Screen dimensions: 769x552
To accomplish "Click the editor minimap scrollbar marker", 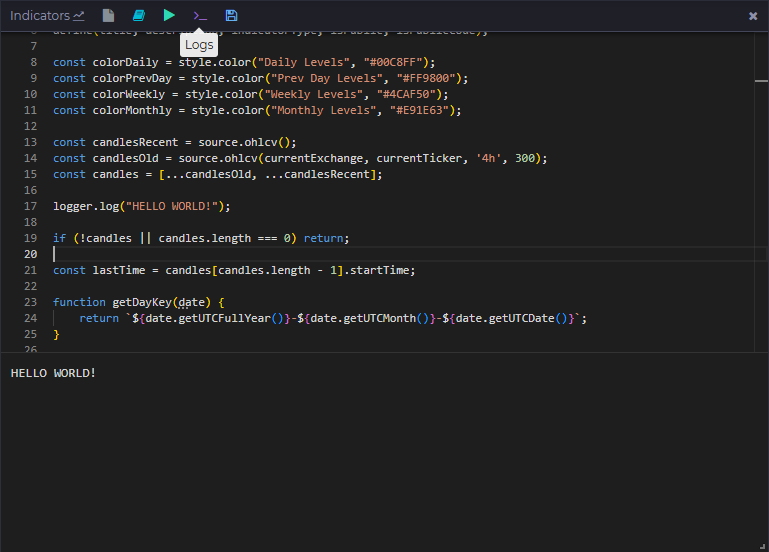I will (x=761, y=81).
